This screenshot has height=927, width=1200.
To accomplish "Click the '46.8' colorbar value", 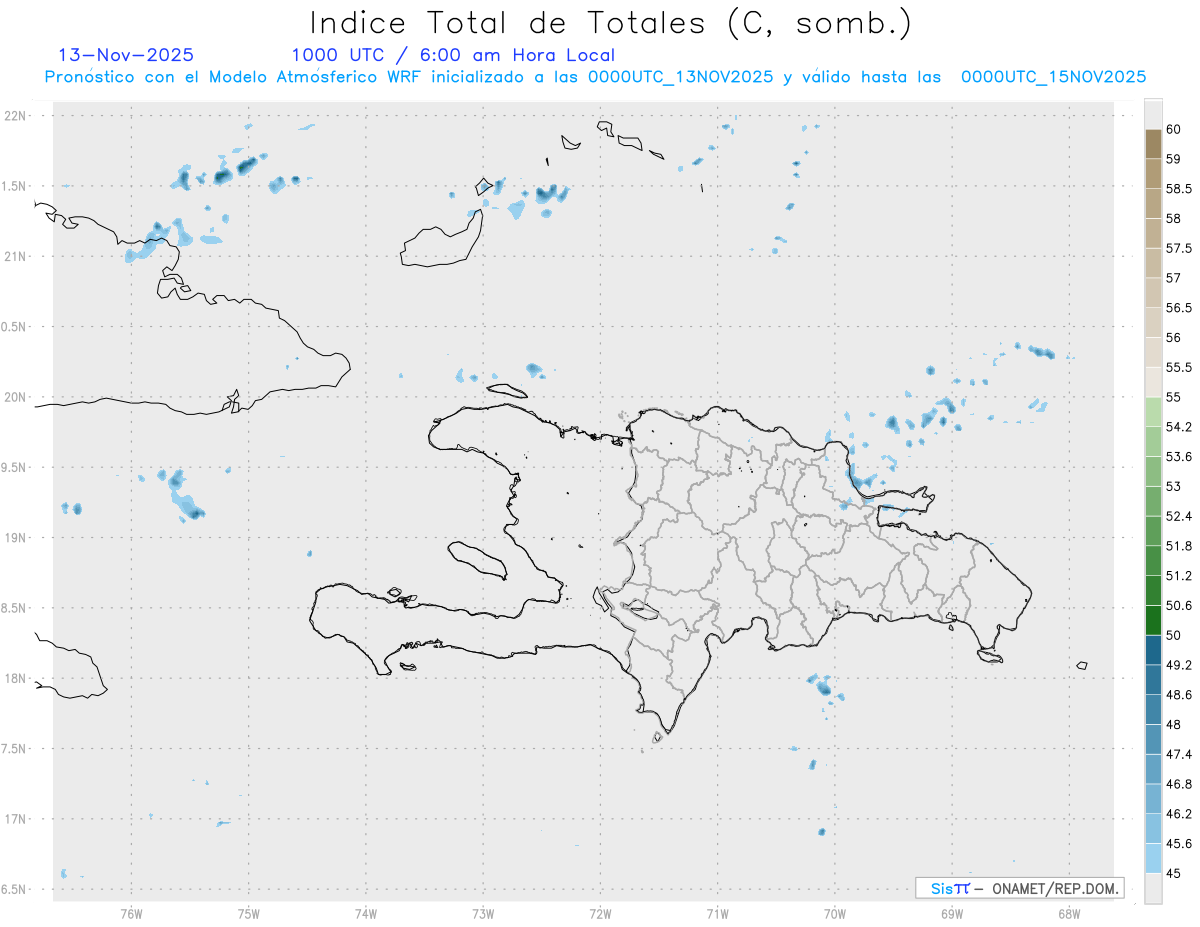I will [1179, 784].
